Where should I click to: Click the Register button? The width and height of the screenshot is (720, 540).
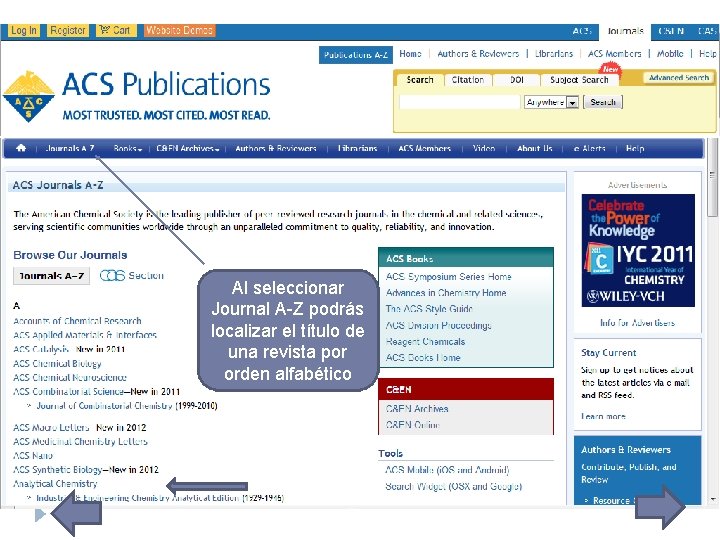point(68,30)
